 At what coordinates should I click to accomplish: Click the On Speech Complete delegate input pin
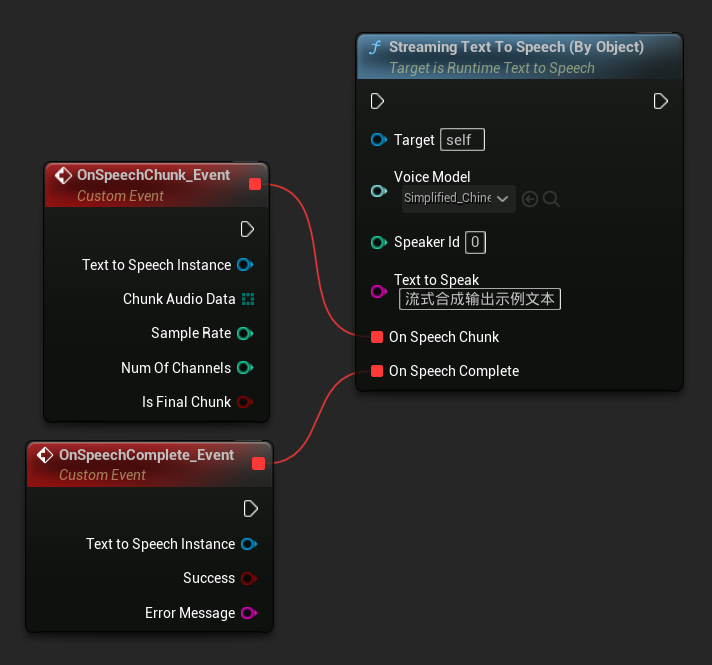(x=377, y=371)
